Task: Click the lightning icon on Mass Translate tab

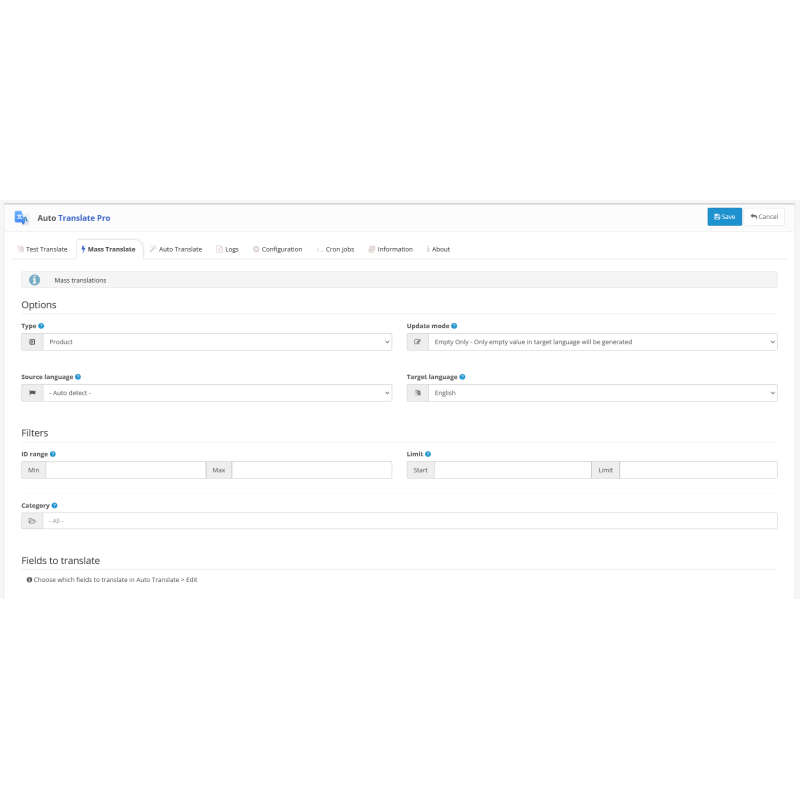Action: [x=82, y=248]
